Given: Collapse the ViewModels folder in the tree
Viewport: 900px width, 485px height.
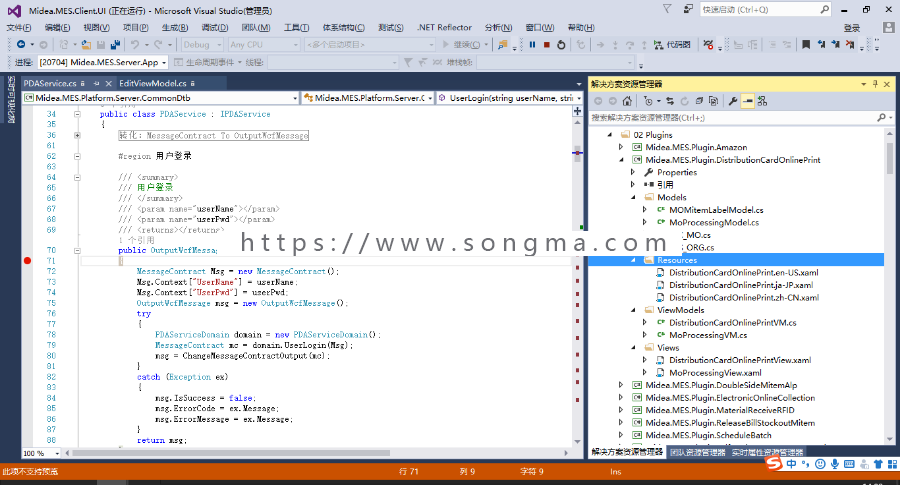Looking at the screenshot, I should coord(633,310).
